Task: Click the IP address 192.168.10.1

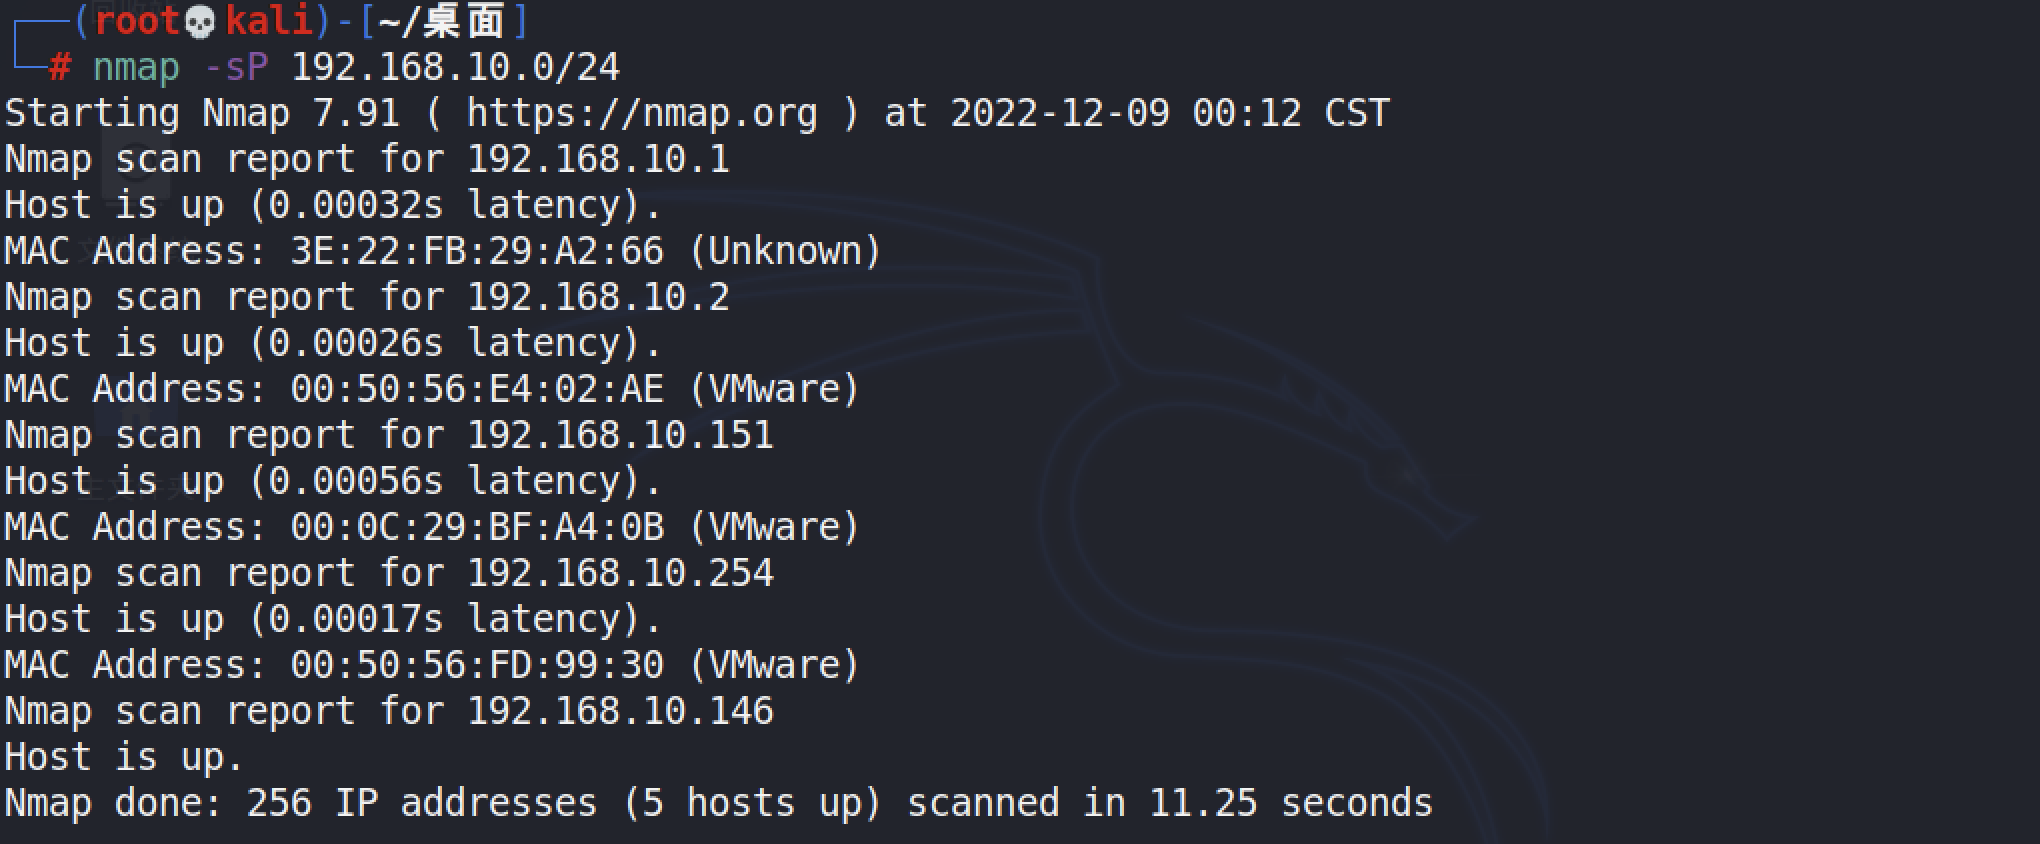Action: tap(598, 159)
